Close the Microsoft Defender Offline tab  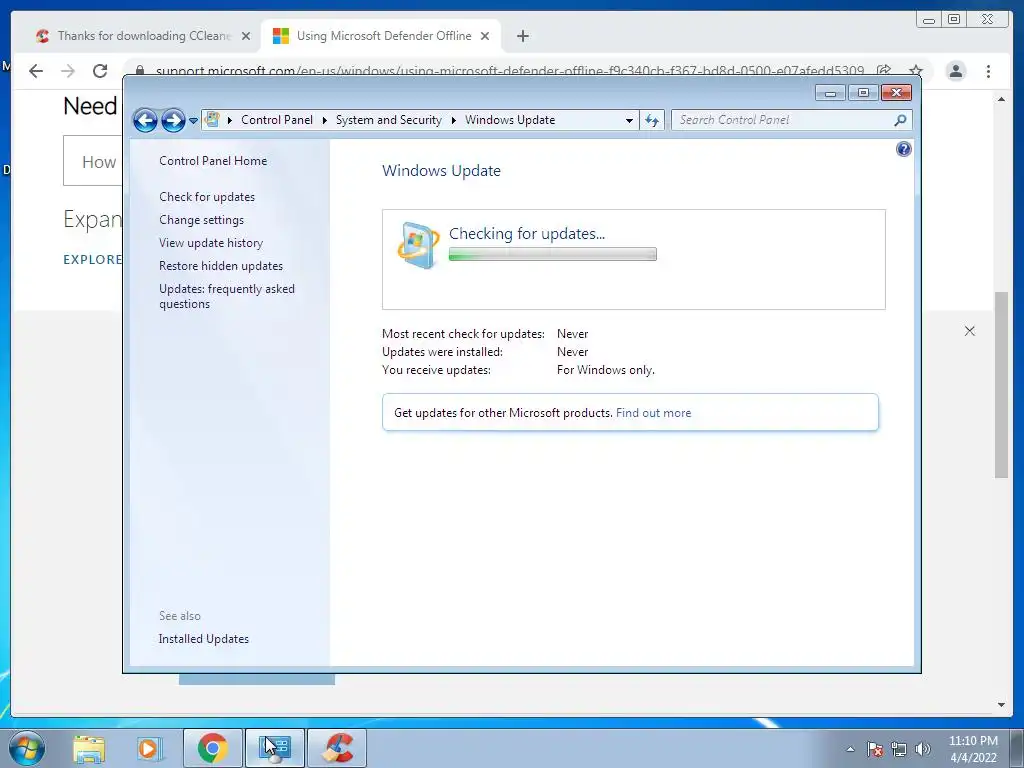[x=485, y=36]
